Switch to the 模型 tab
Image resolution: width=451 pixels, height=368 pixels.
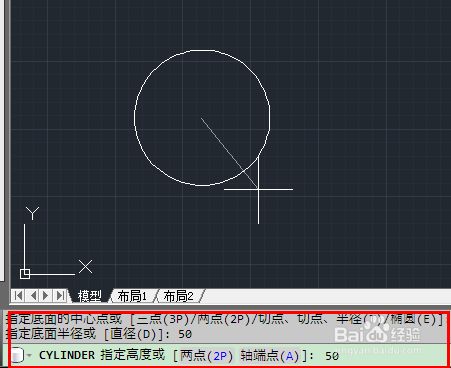pos(89,296)
